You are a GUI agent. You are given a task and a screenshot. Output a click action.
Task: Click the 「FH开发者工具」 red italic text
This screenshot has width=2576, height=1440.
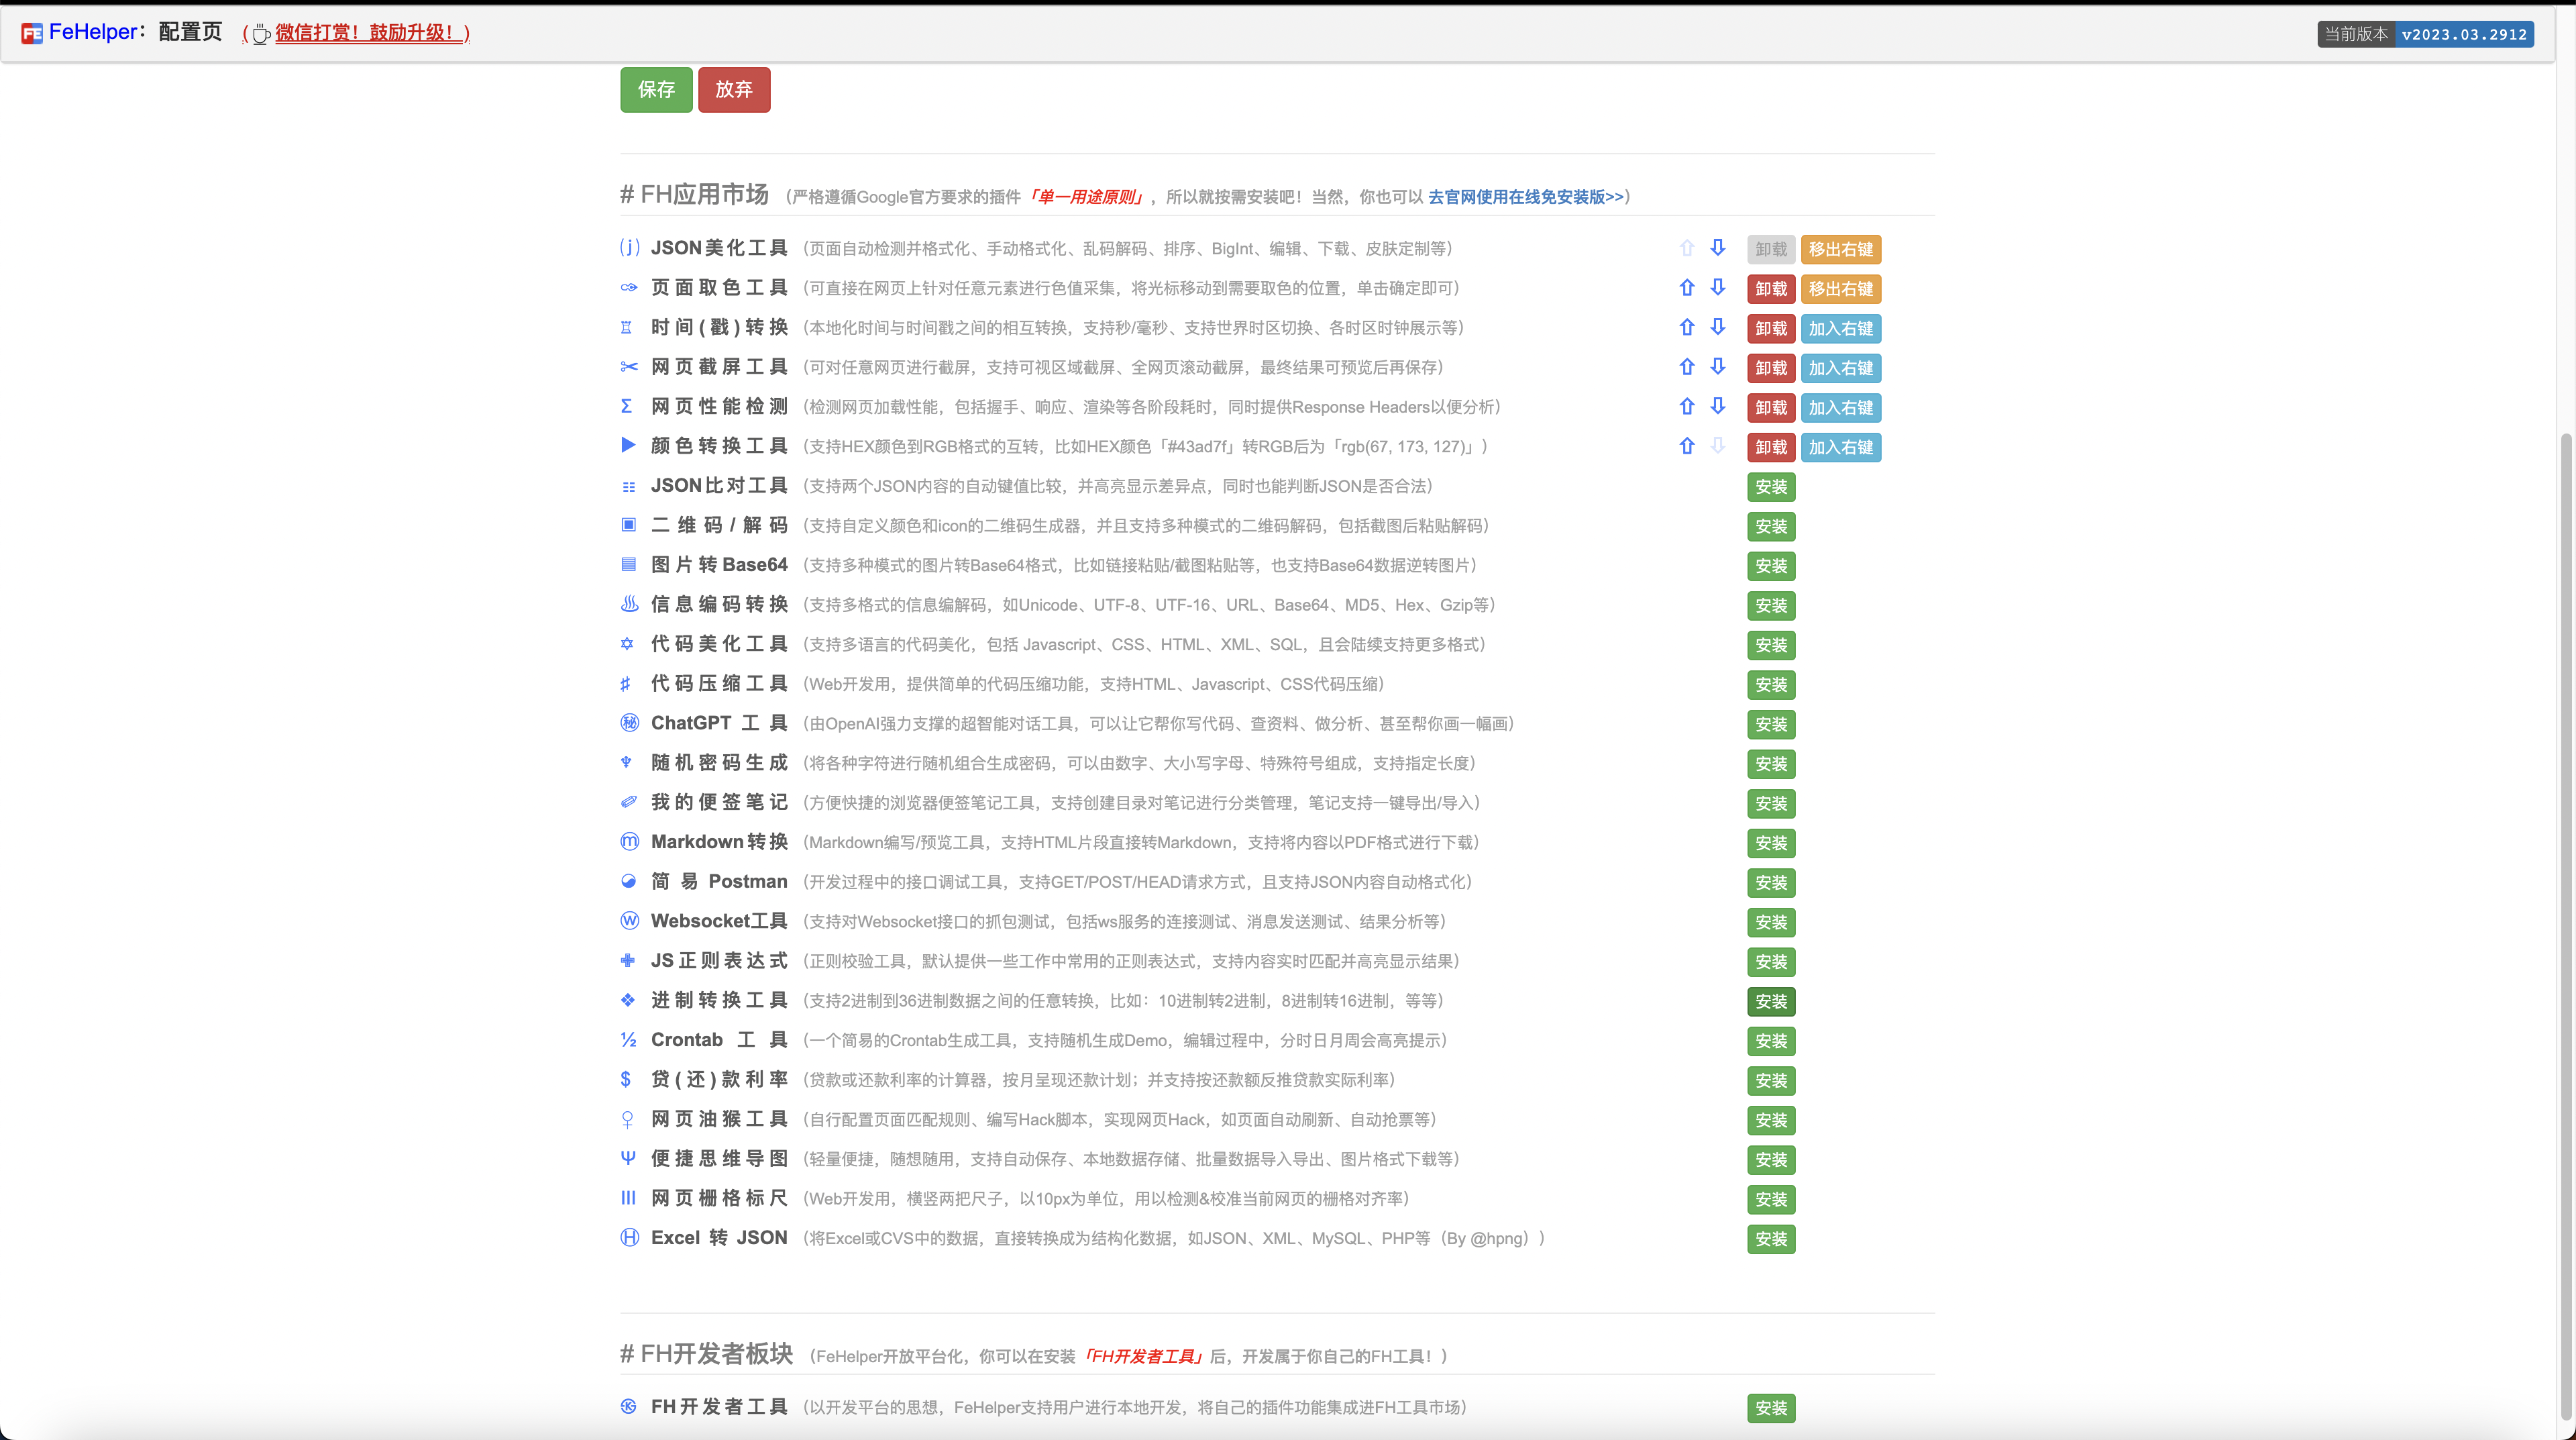pos(1142,1356)
